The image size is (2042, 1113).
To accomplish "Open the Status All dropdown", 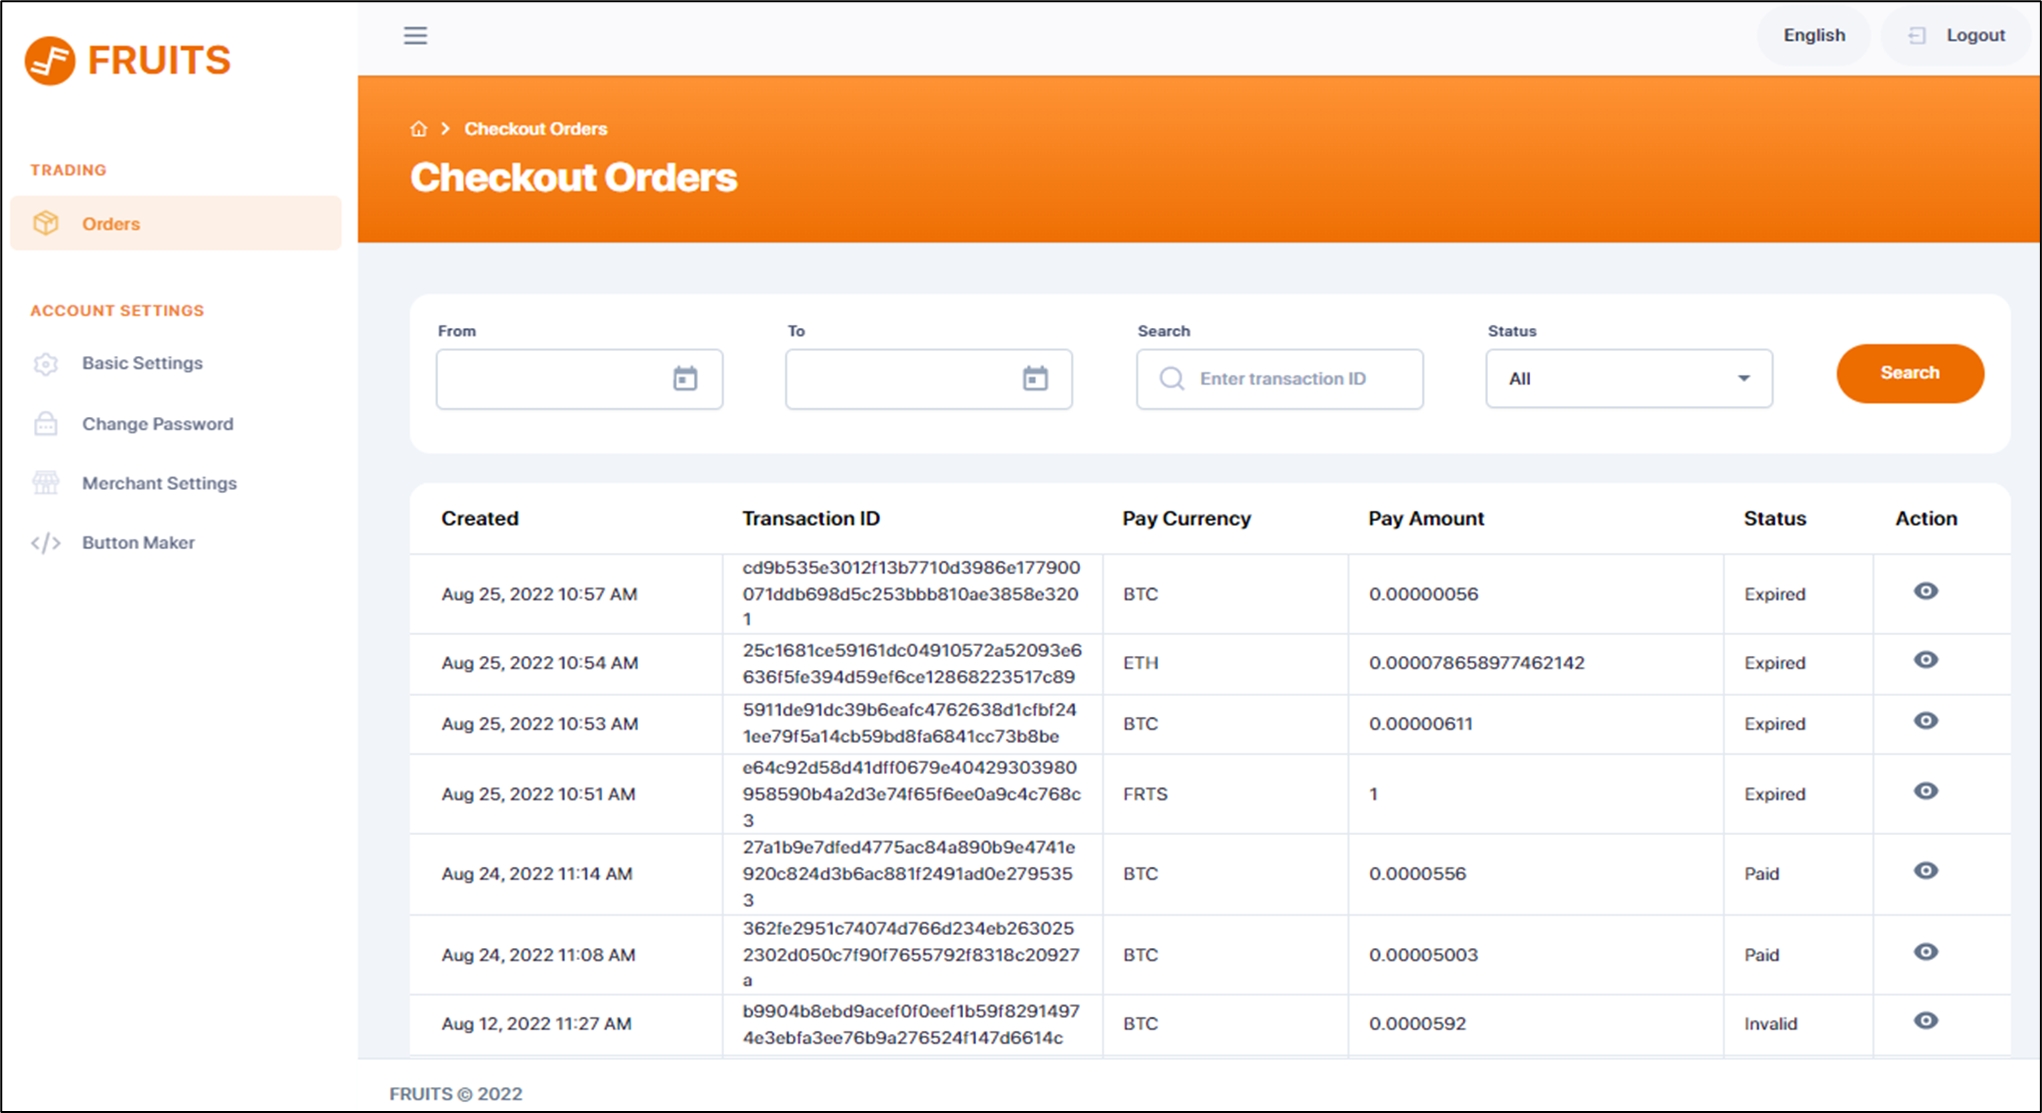I will tap(1628, 379).
